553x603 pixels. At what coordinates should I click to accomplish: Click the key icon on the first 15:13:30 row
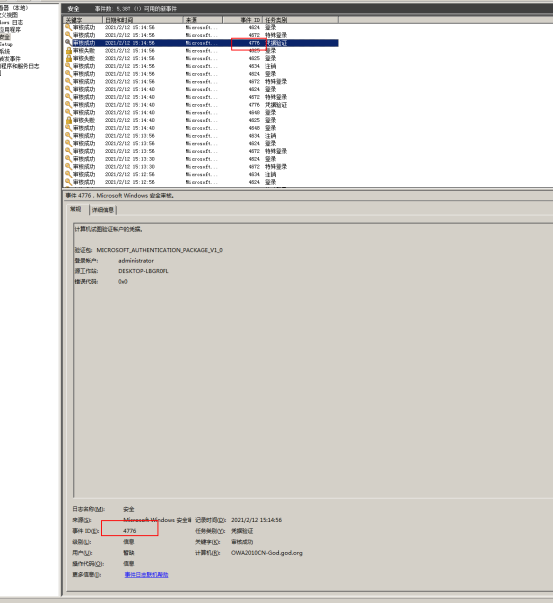coord(68,159)
